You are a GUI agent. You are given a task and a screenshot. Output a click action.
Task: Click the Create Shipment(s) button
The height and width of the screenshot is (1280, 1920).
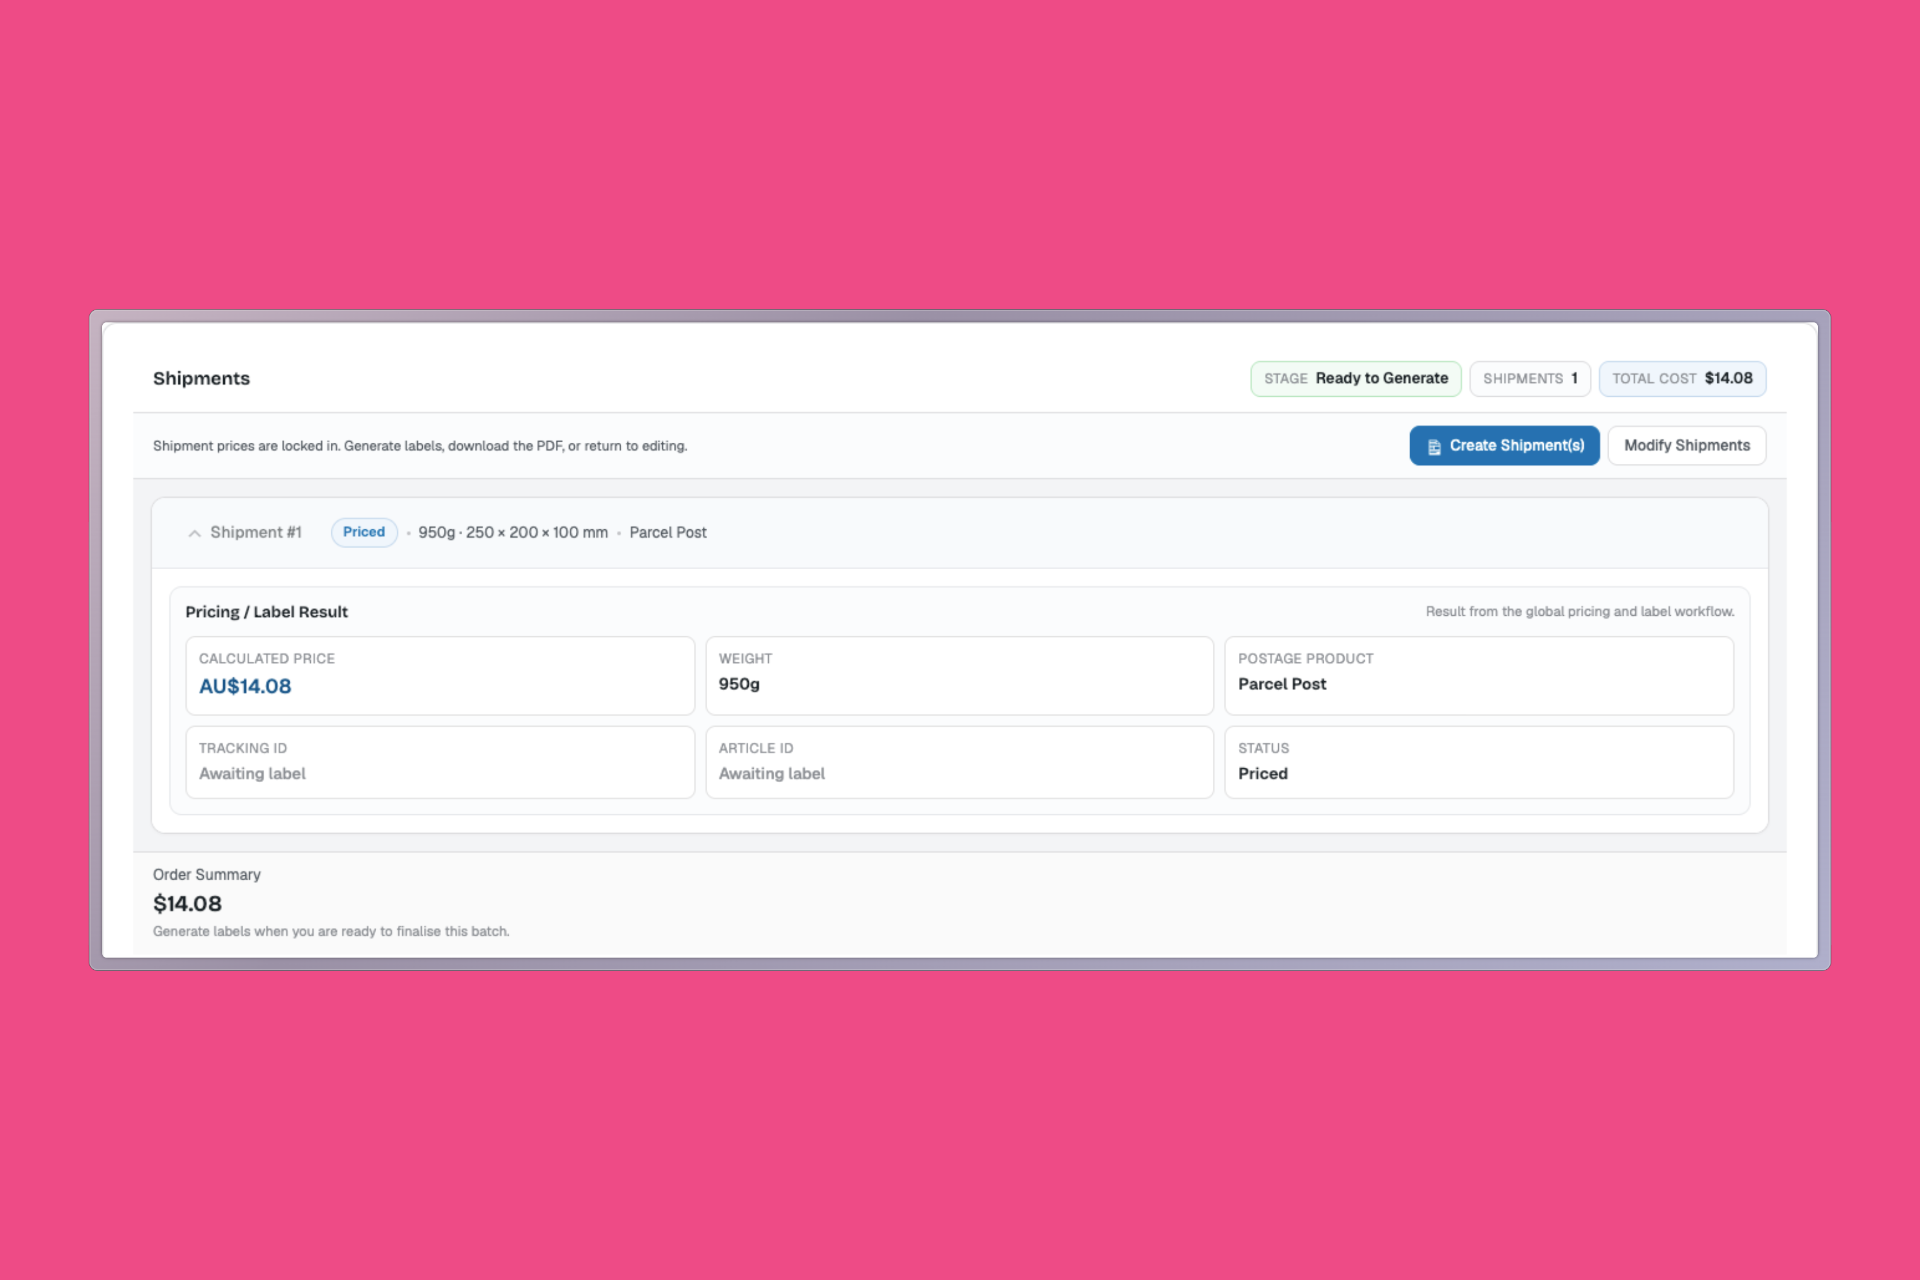[x=1504, y=446]
